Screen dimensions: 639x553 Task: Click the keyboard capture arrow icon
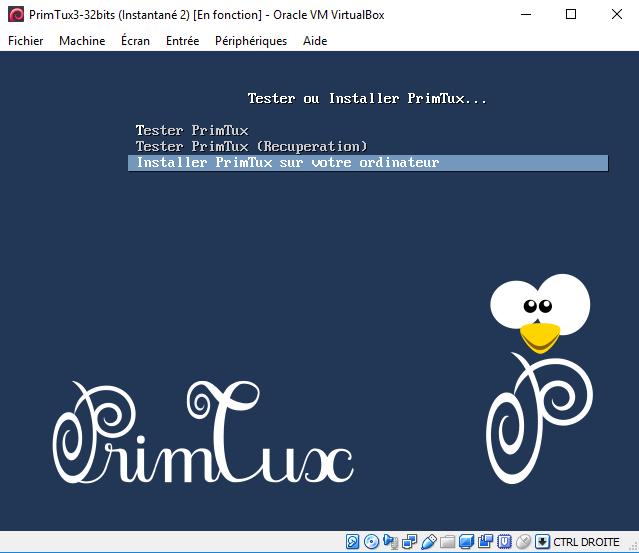tap(542, 542)
